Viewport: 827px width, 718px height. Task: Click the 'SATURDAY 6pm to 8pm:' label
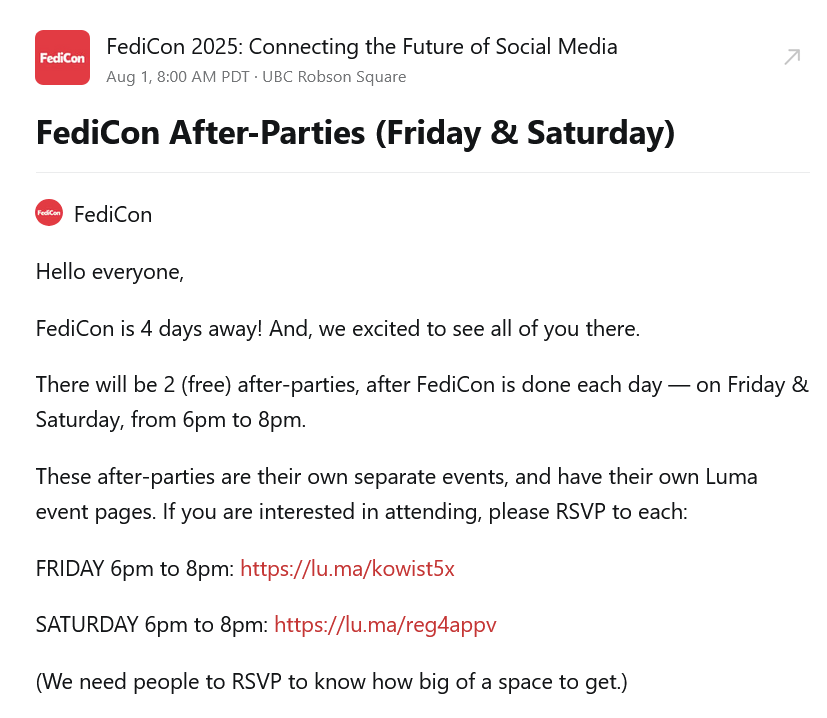(152, 625)
